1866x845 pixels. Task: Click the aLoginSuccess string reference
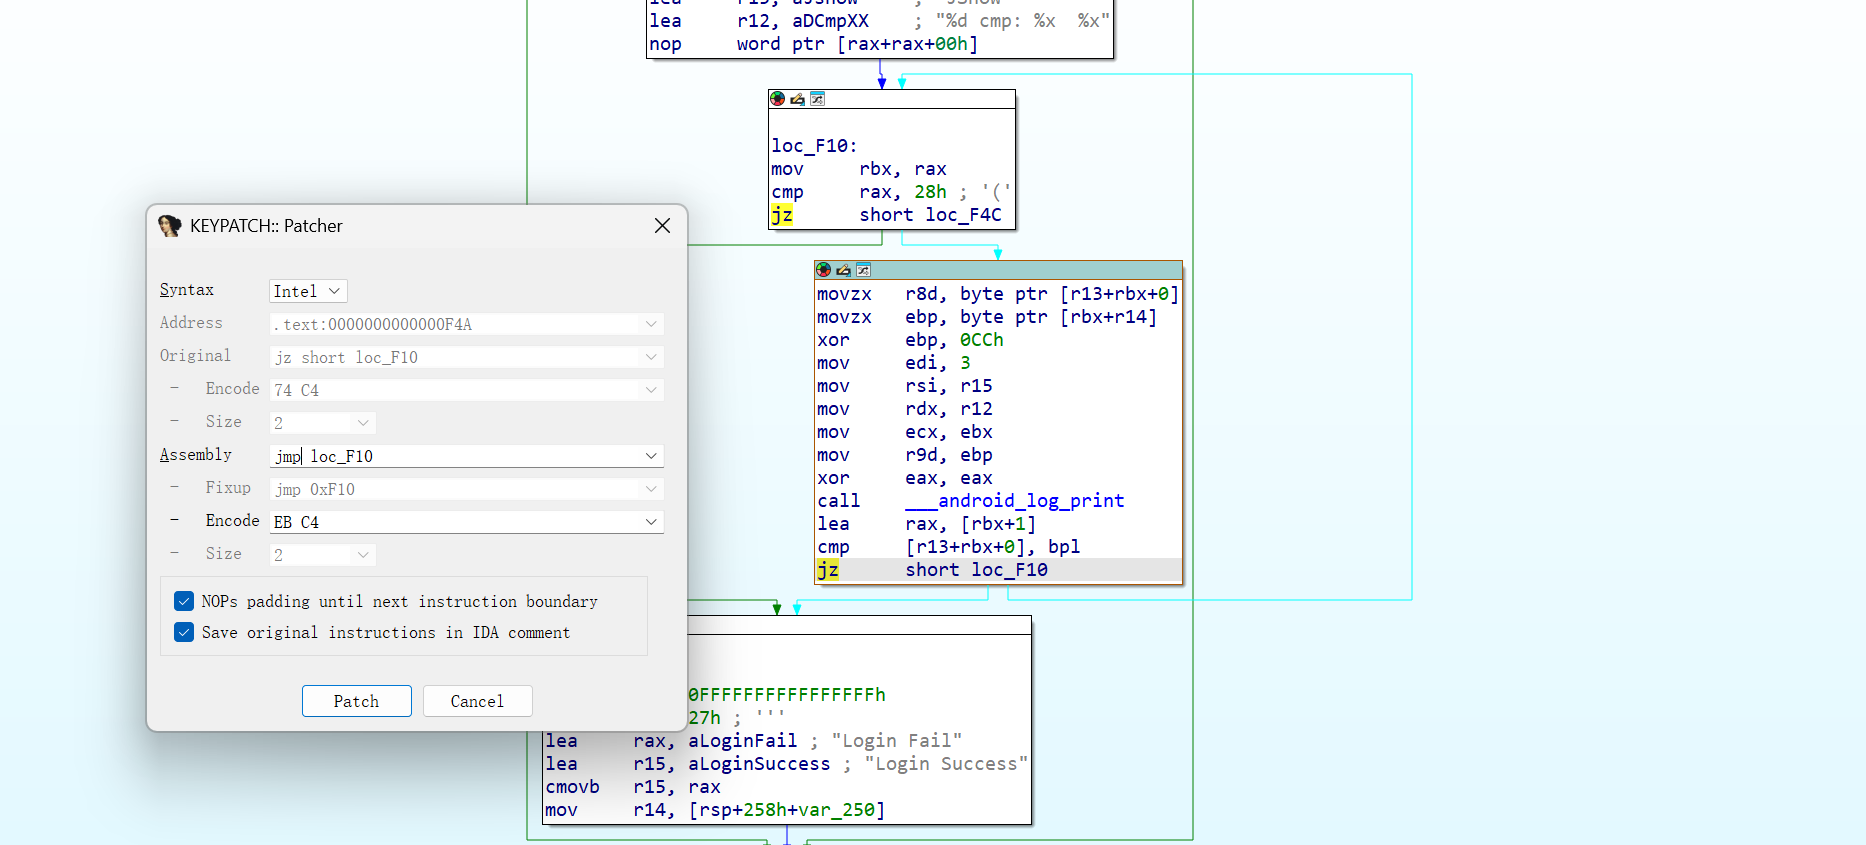(x=758, y=764)
